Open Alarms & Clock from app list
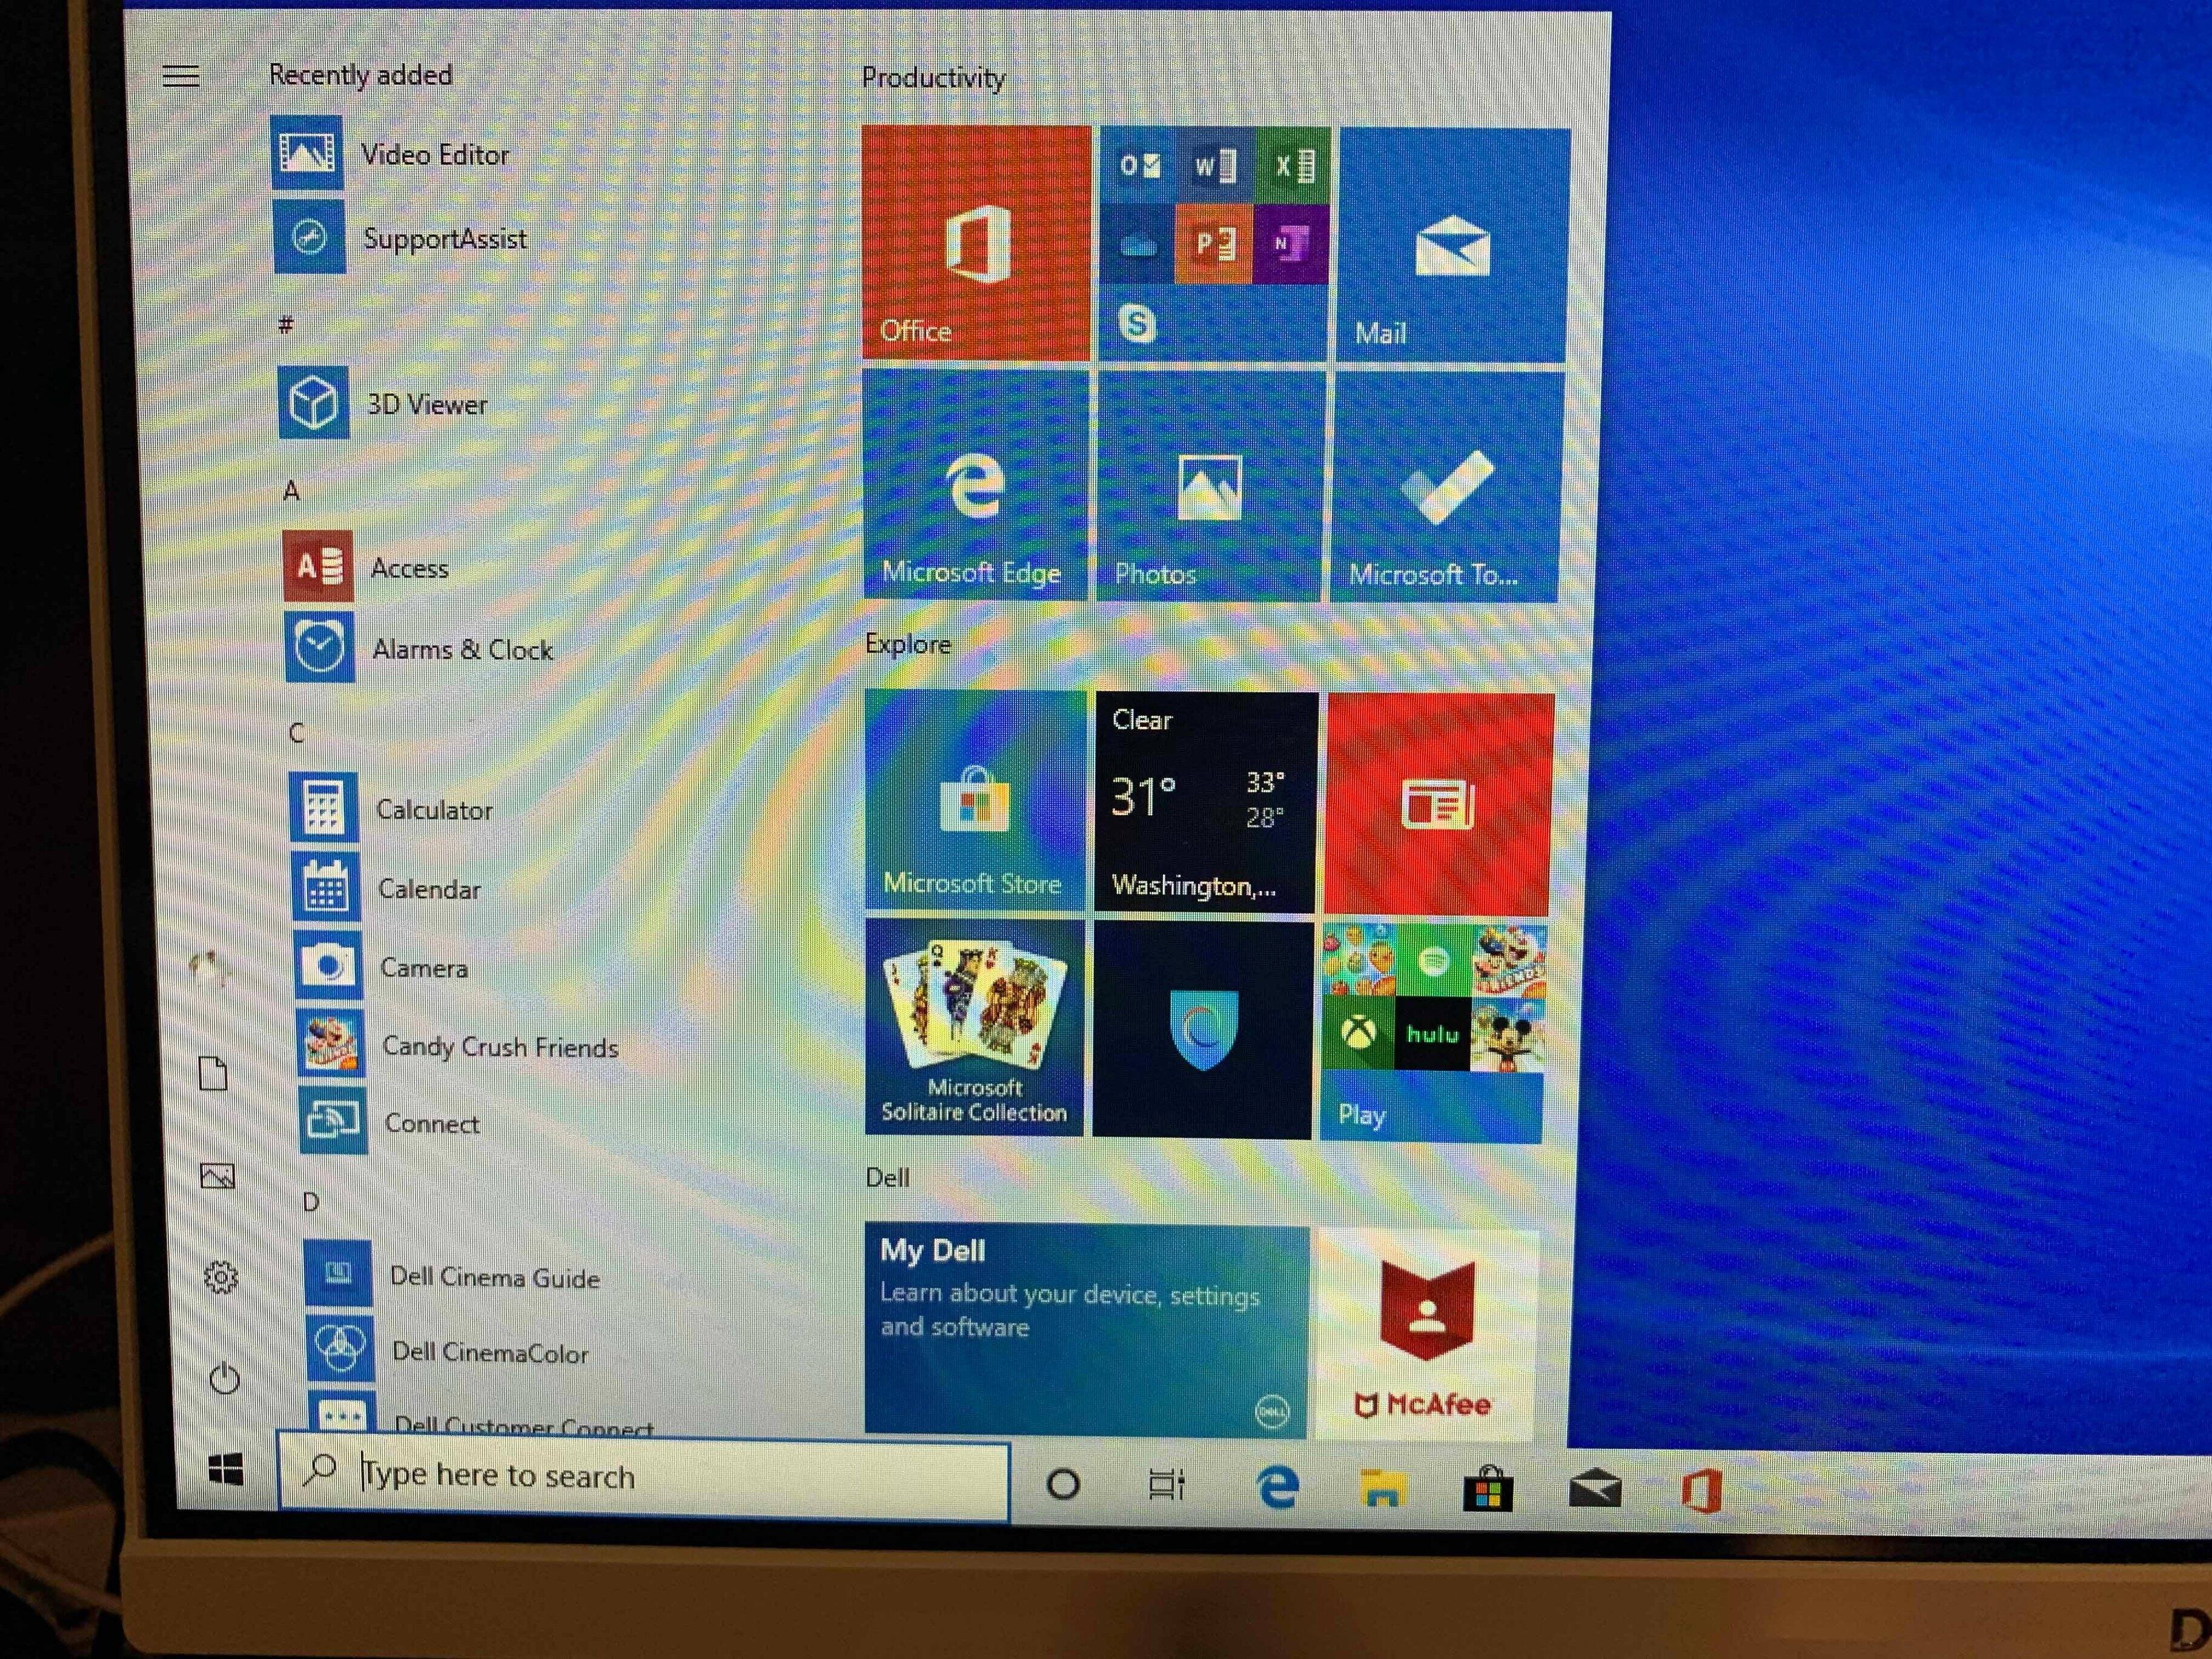This screenshot has width=2212, height=1659. 461,650
